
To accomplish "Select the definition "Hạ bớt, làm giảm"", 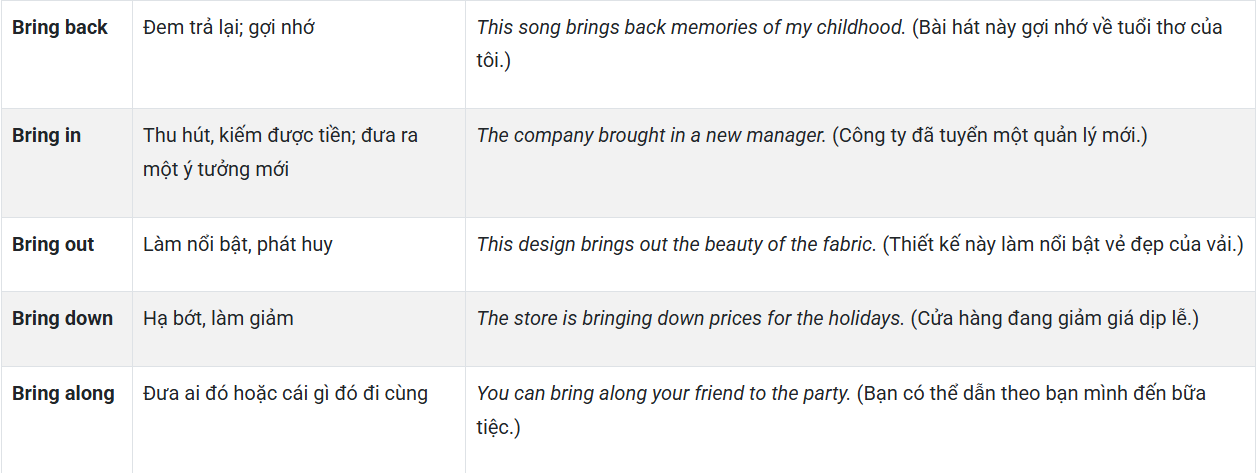I will [x=218, y=319].
